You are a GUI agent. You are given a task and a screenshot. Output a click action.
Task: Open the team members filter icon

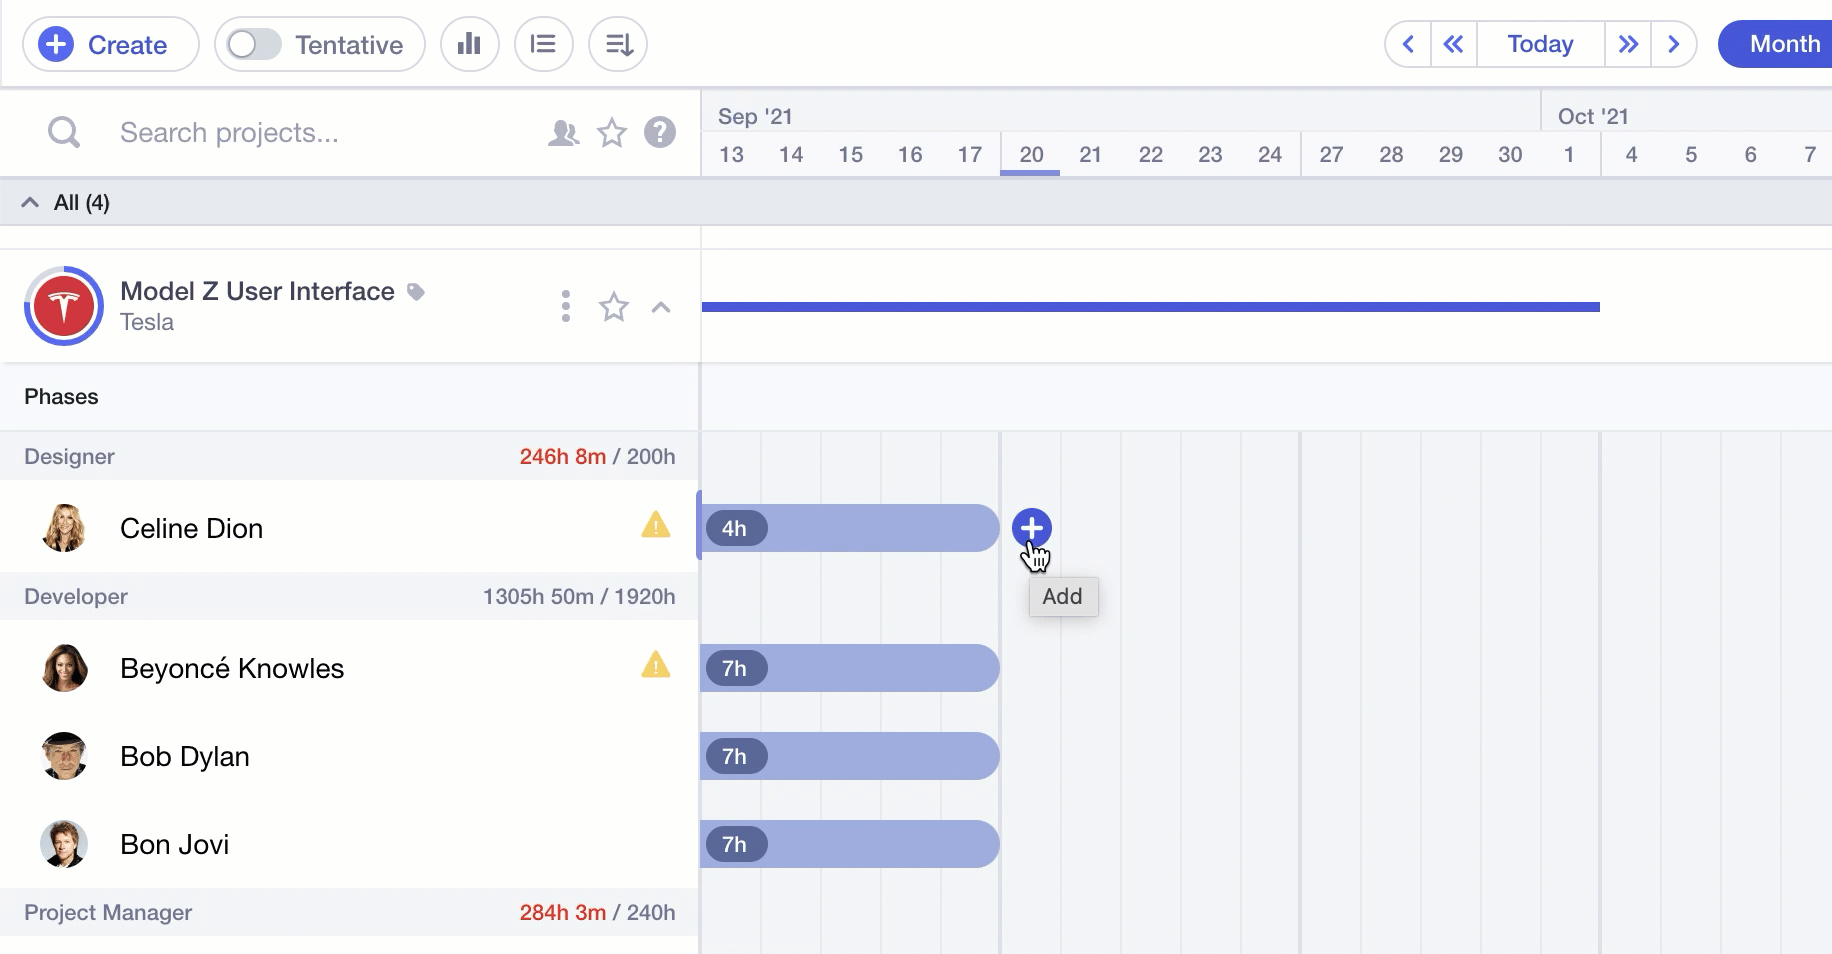pyautogui.click(x=563, y=132)
